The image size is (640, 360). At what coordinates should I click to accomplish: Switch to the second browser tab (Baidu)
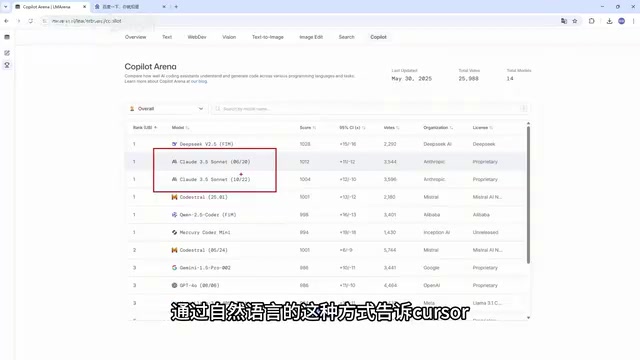129,7
